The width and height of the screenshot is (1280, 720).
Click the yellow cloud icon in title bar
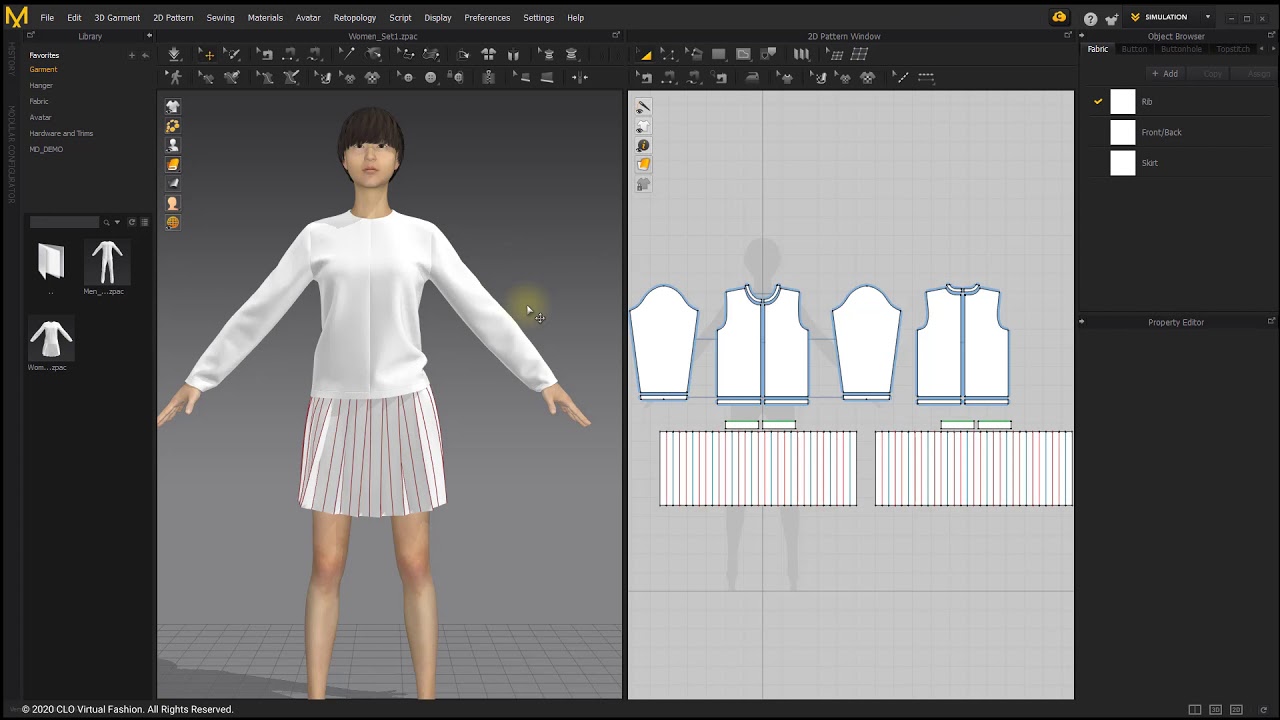click(x=1059, y=17)
